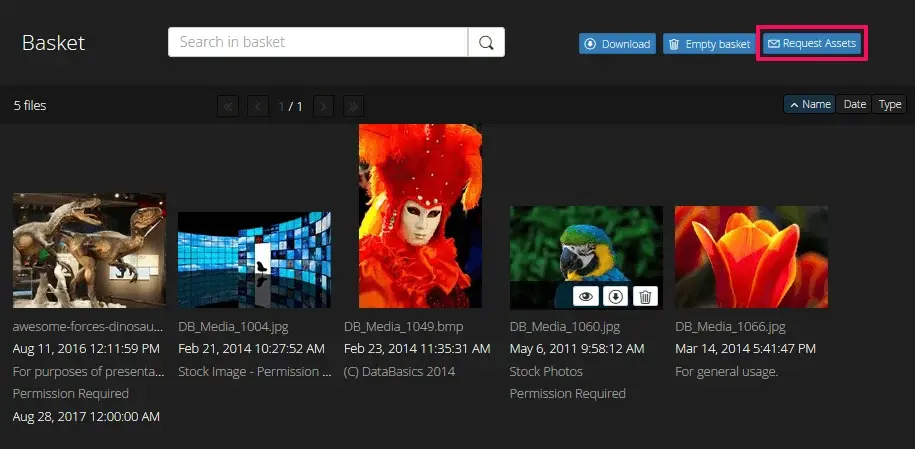Sort basket files by Type
This screenshot has width=915, height=449.
(890, 104)
